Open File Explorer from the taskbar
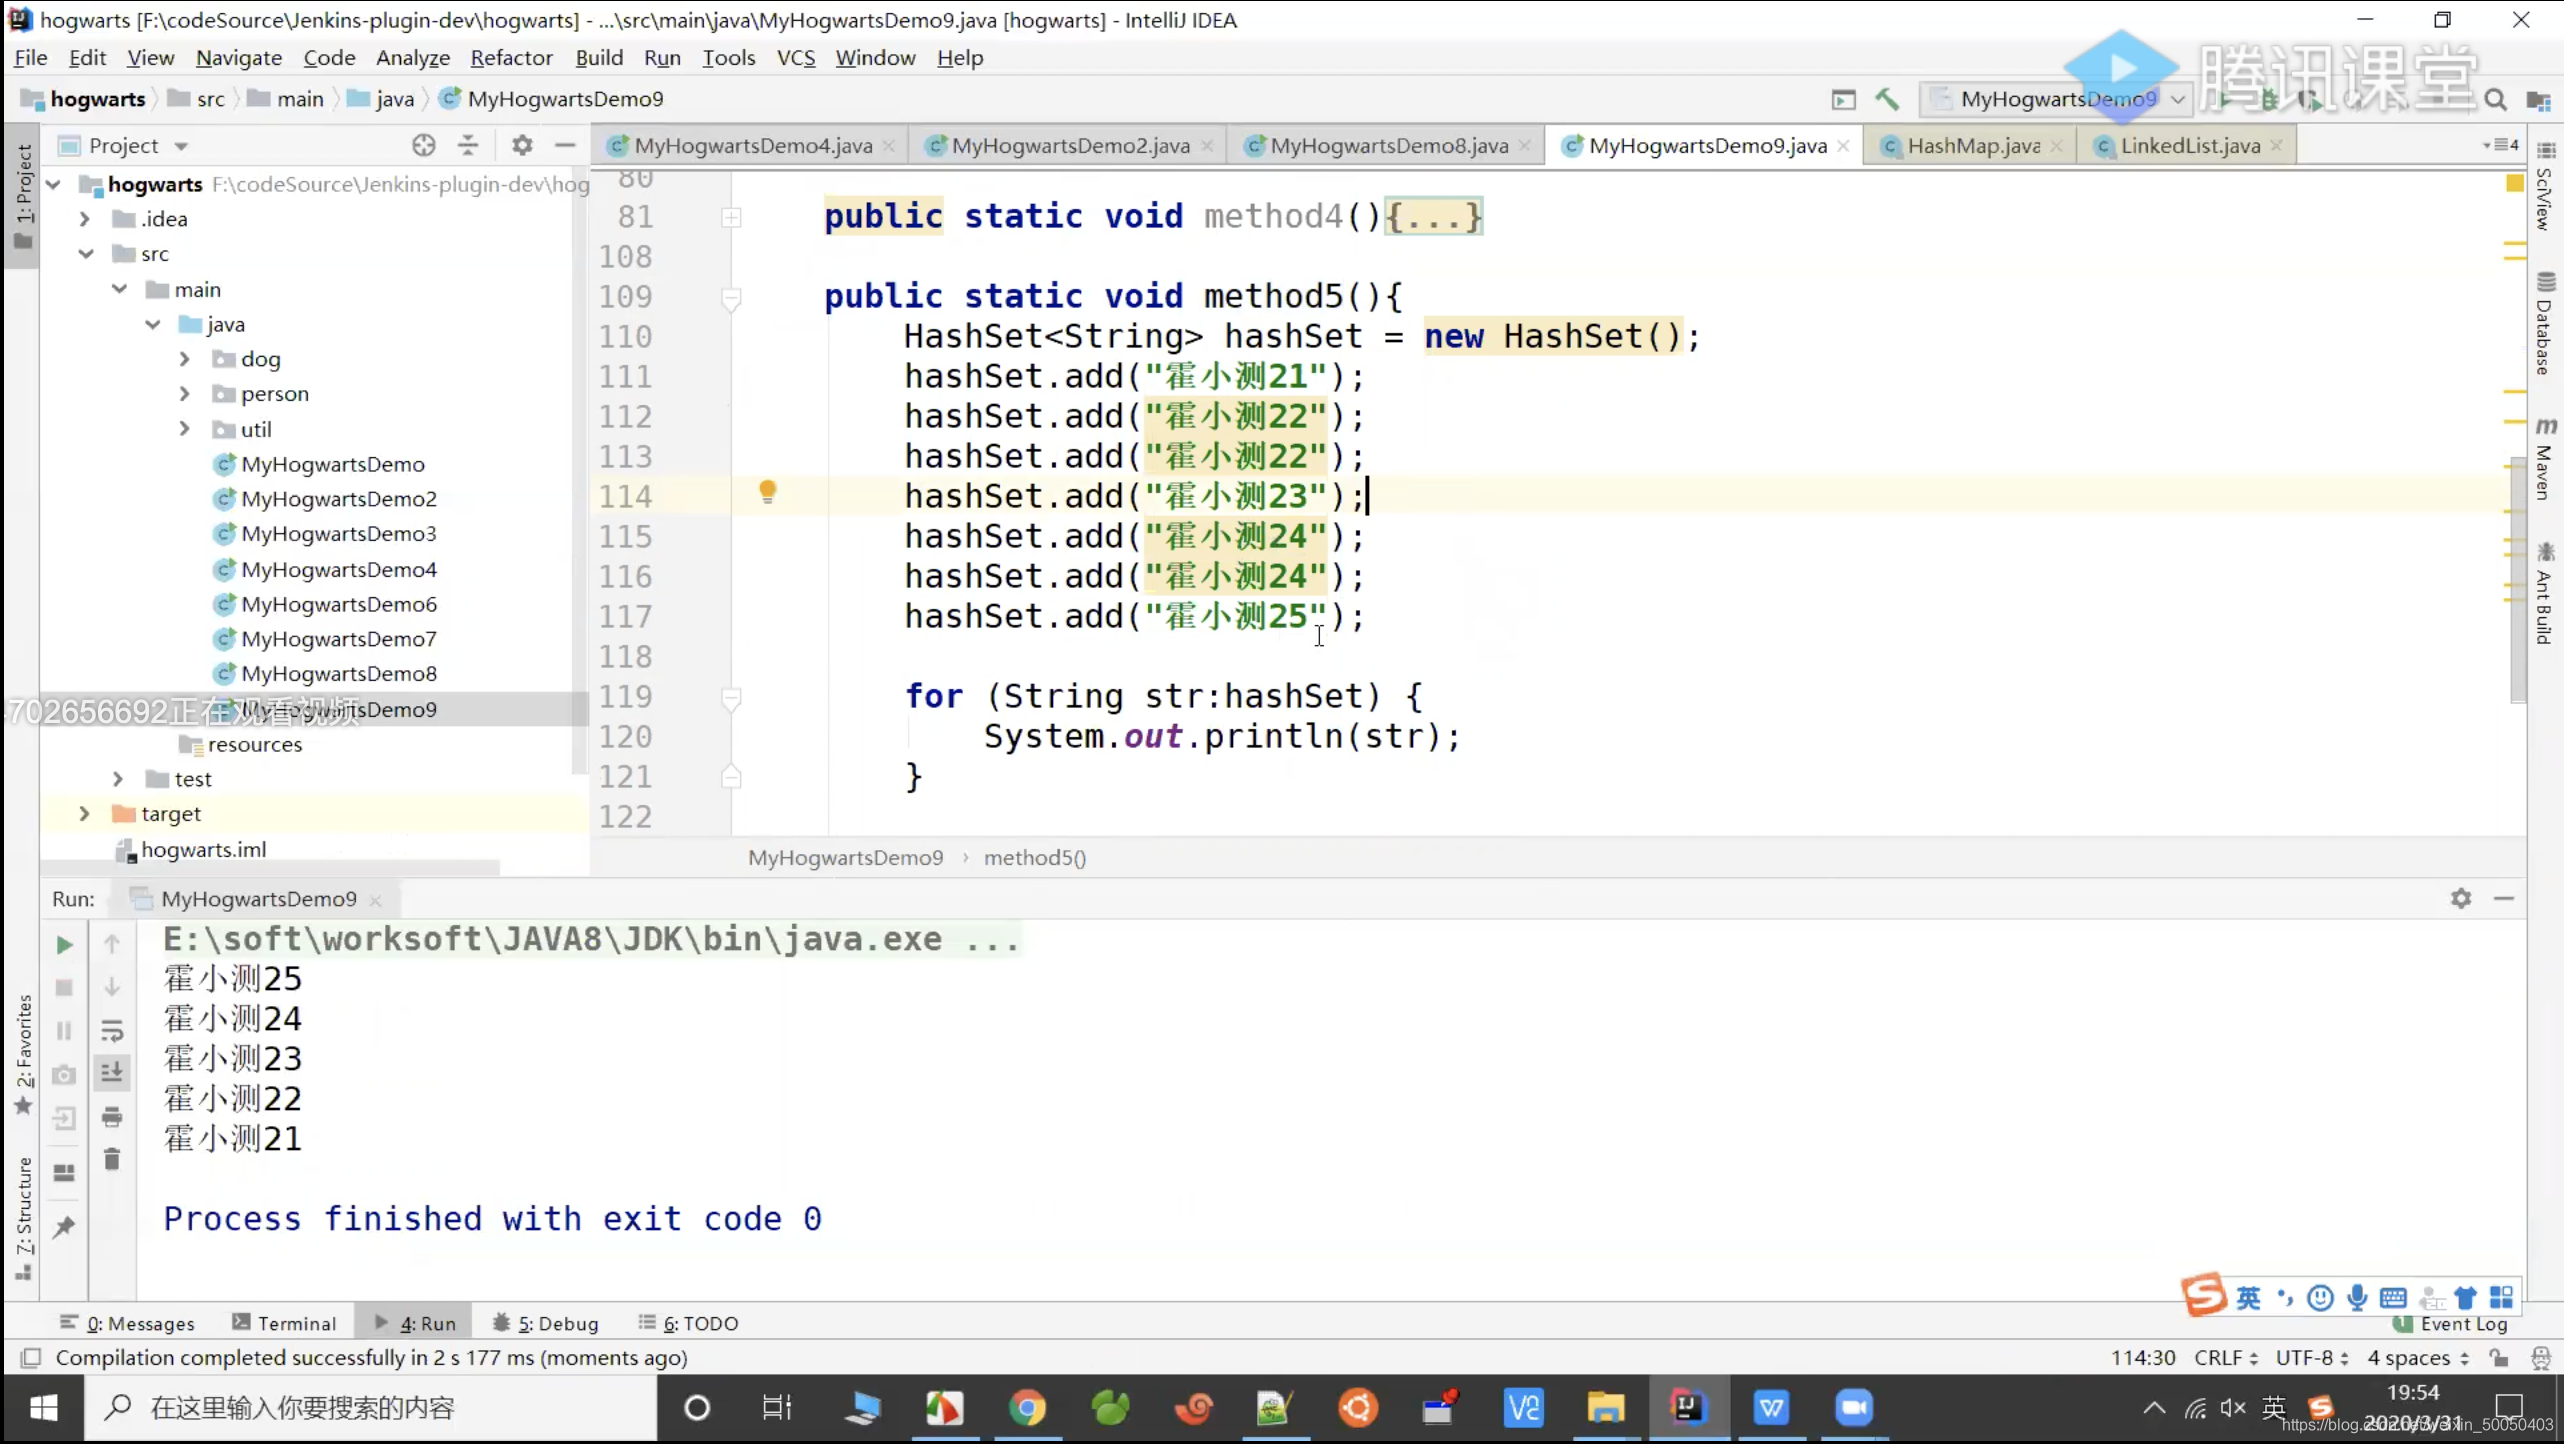Viewport: 2564px width, 1444px height. (1604, 1408)
